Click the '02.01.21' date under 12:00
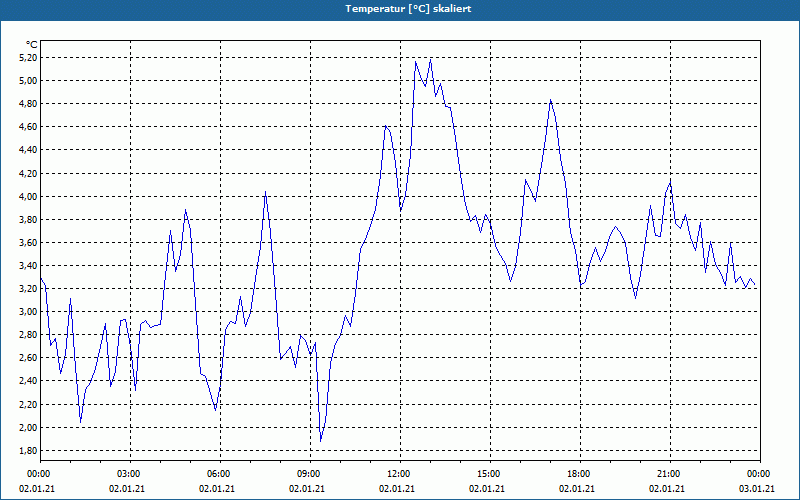 click(397, 489)
